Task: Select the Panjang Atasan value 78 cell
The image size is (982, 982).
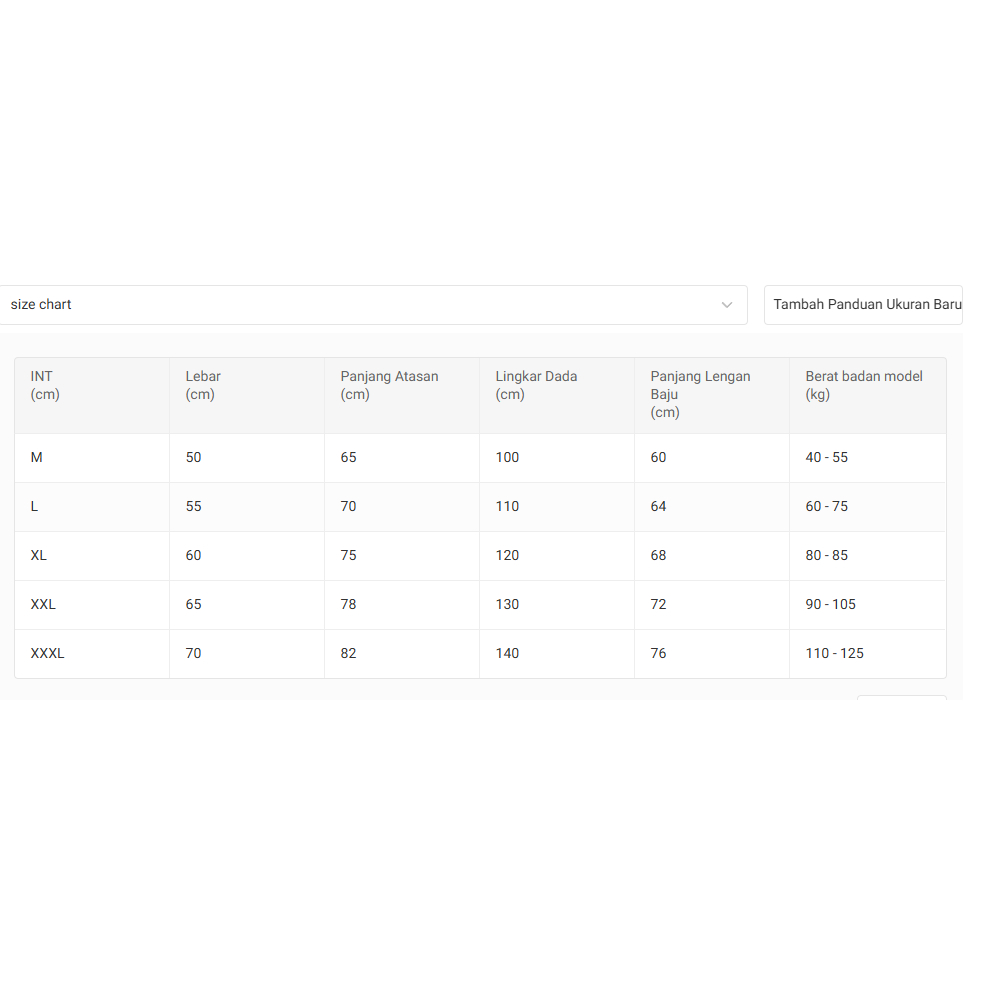Action: point(348,605)
